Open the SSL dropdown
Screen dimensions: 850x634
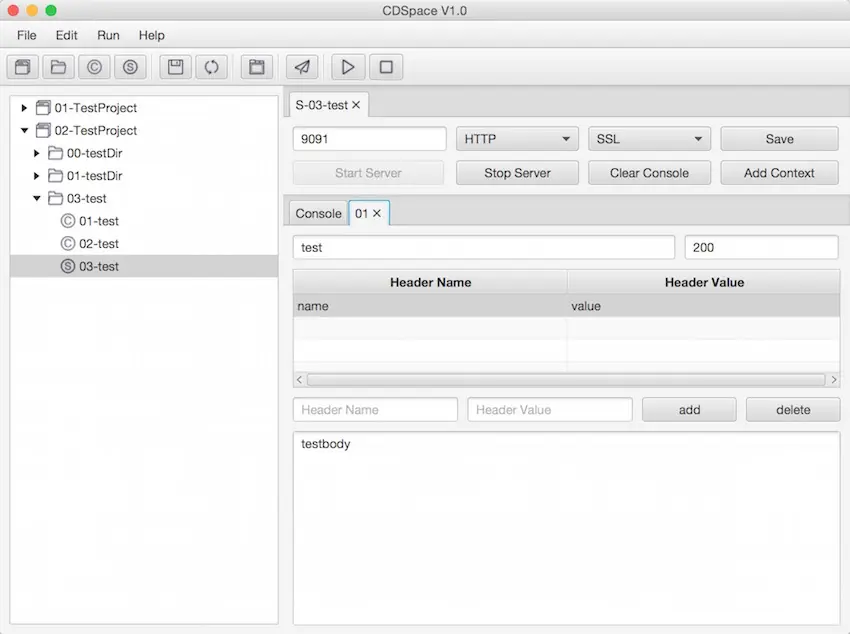coord(649,139)
